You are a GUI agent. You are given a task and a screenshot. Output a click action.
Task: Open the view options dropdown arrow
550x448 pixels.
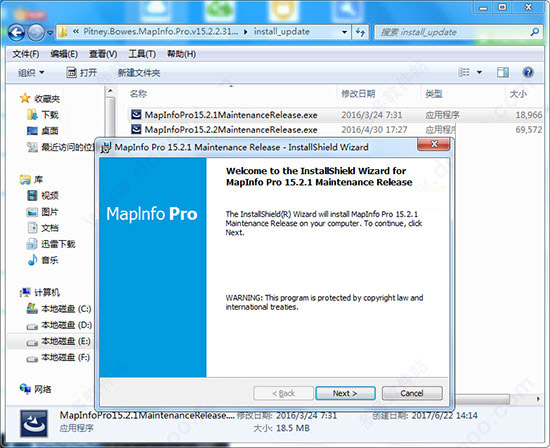point(479,73)
